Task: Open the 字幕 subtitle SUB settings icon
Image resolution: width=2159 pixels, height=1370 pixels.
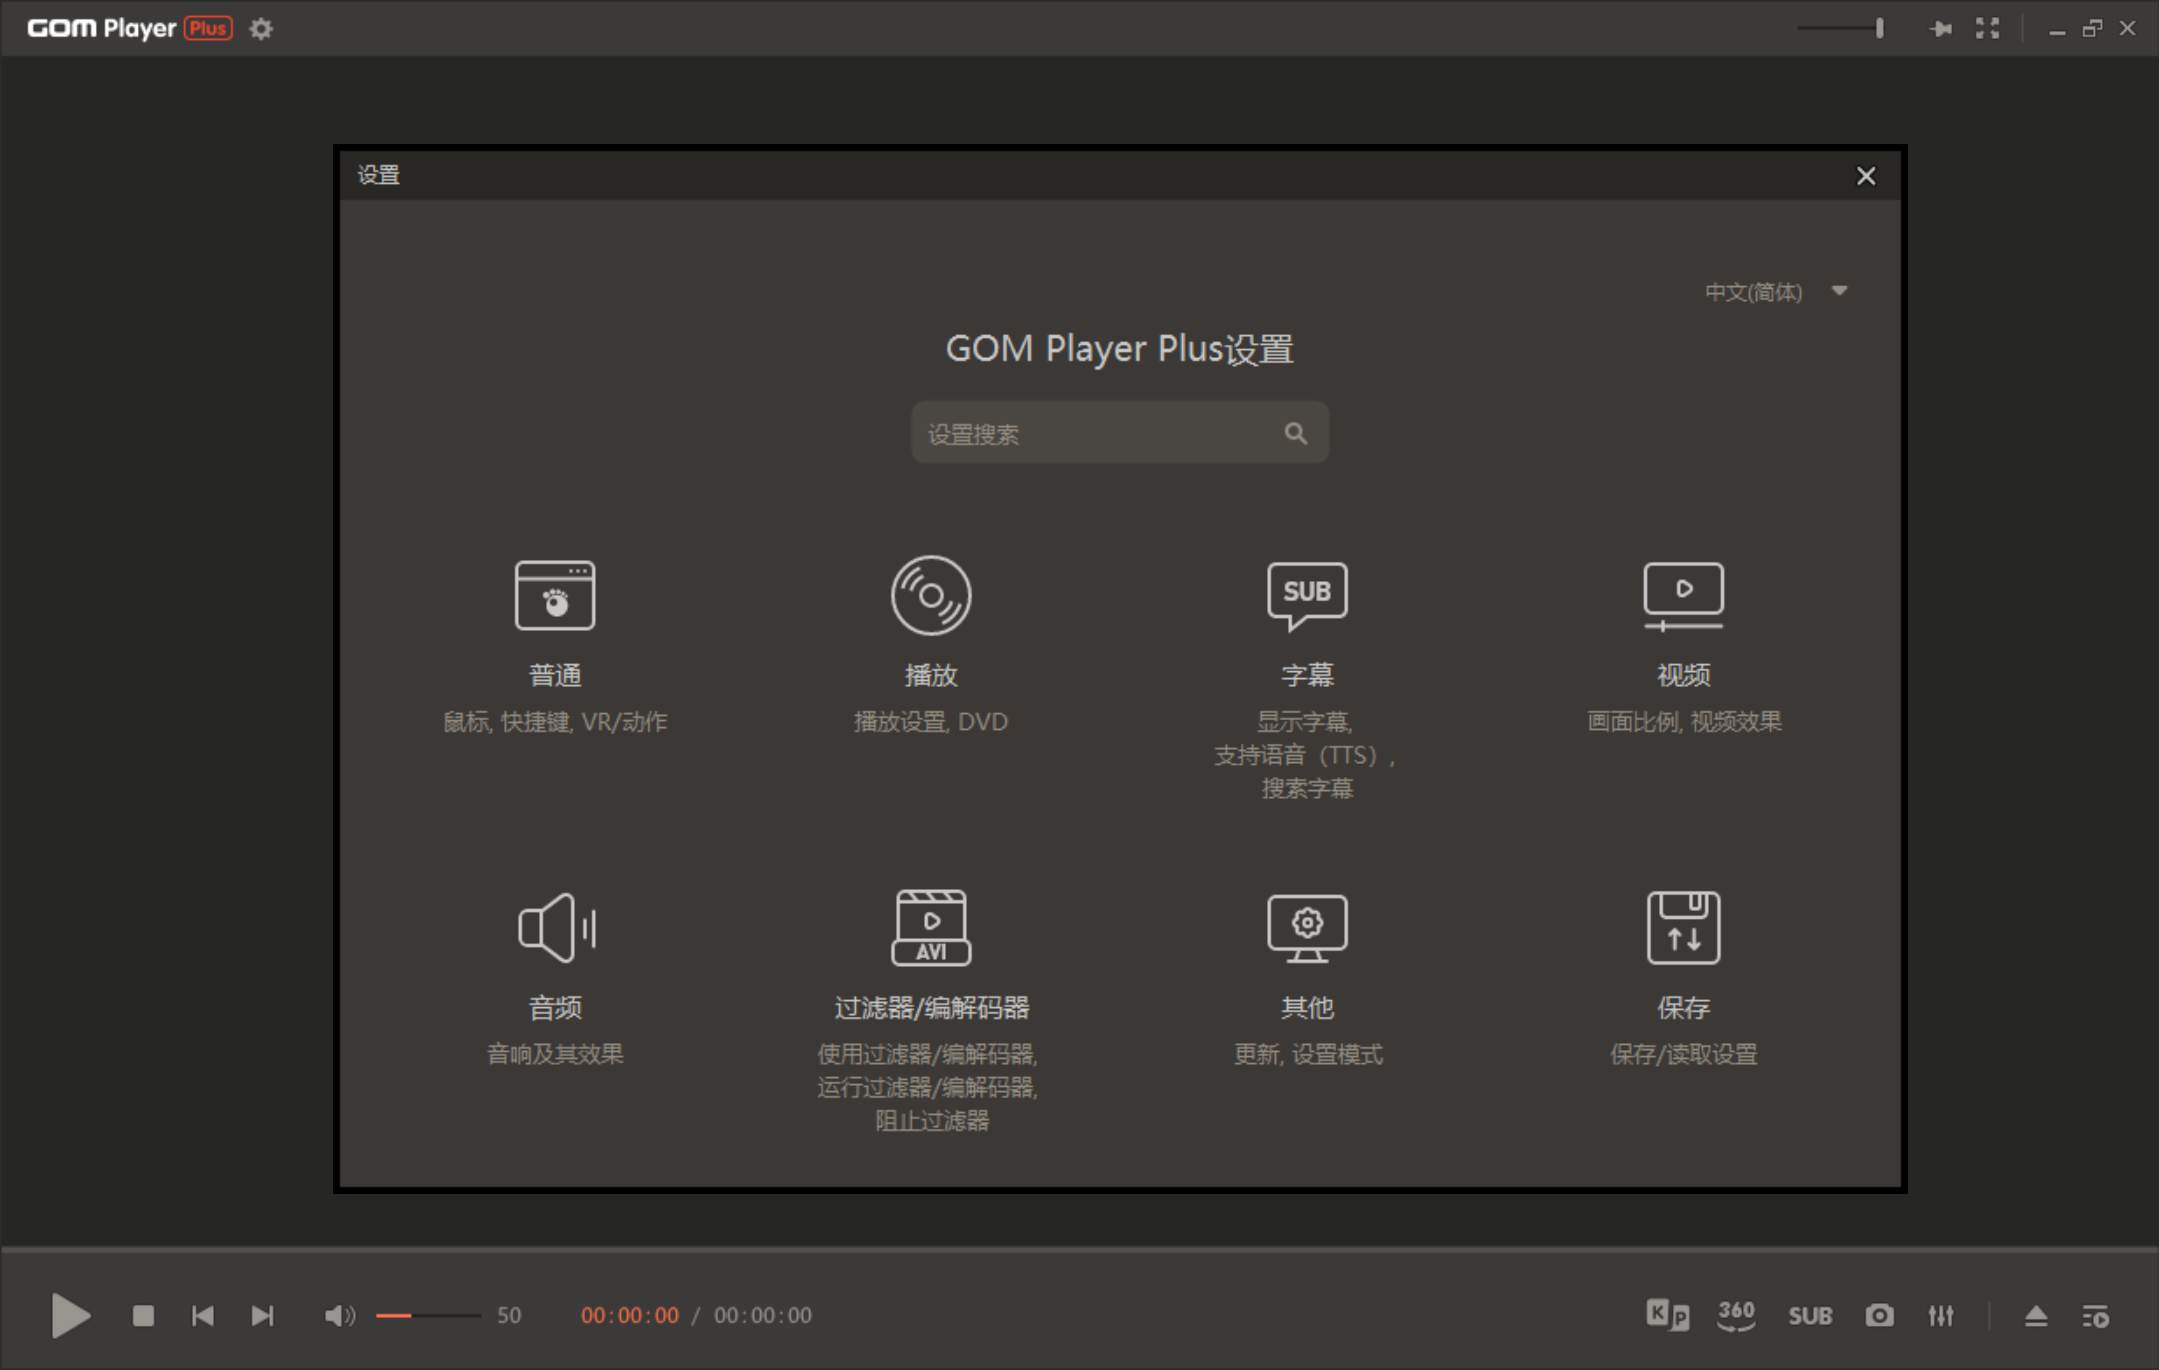Action: [1307, 596]
